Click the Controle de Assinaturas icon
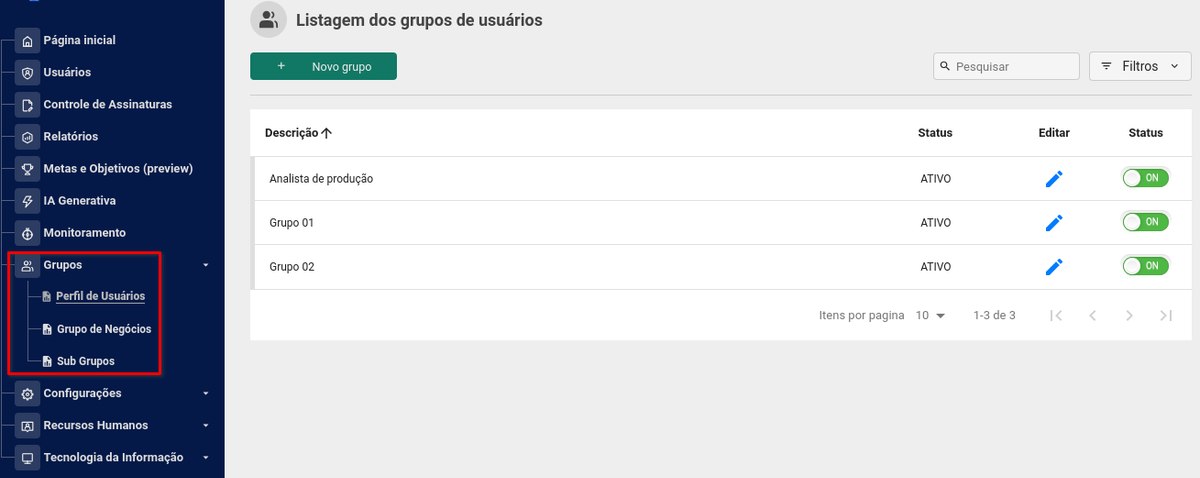Image resolution: width=1200 pixels, height=478 pixels. (28, 105)
